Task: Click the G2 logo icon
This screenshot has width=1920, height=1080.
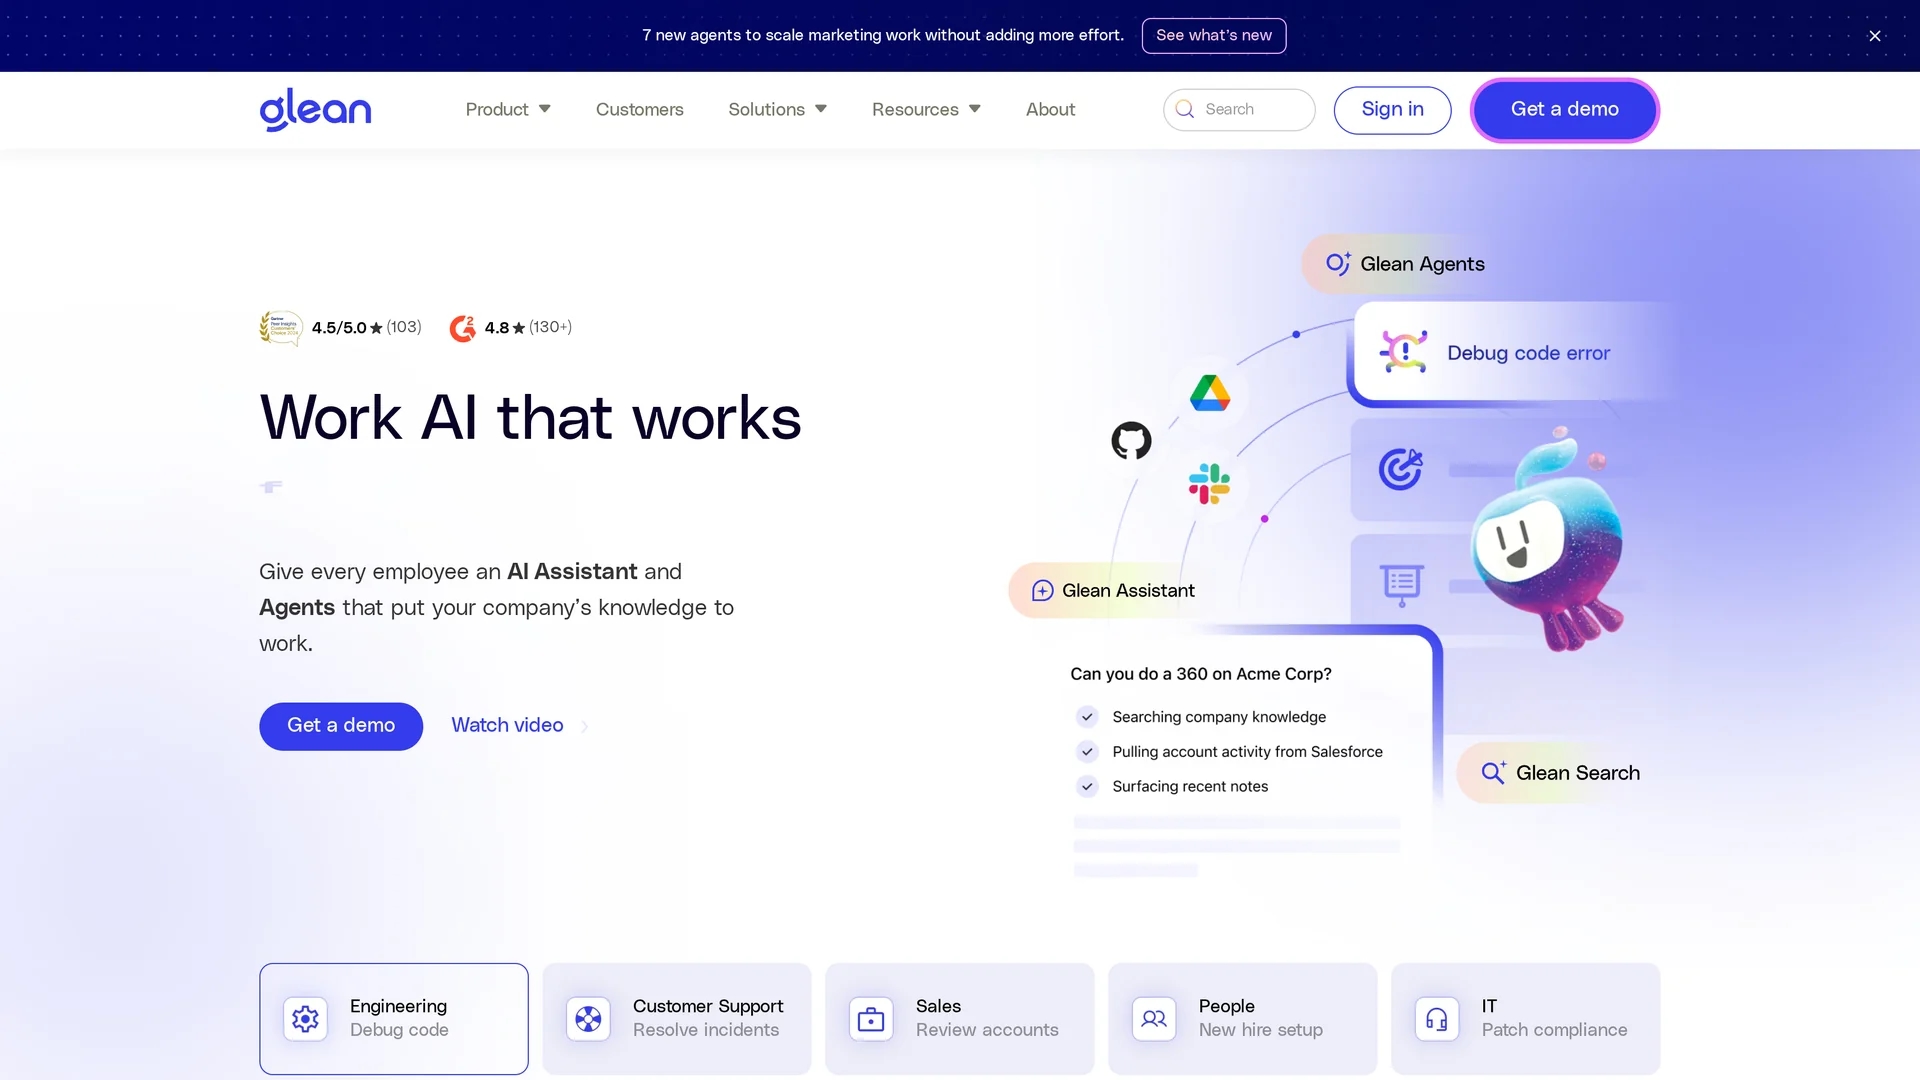Action: point(462,327)
